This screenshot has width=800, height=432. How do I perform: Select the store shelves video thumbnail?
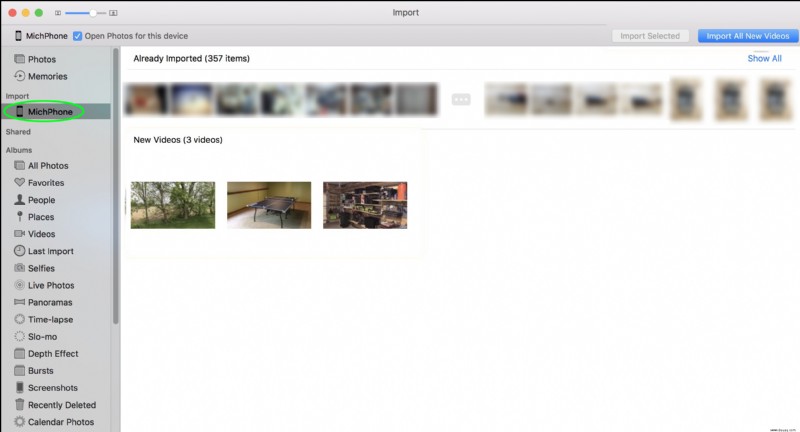coord(365,205)
